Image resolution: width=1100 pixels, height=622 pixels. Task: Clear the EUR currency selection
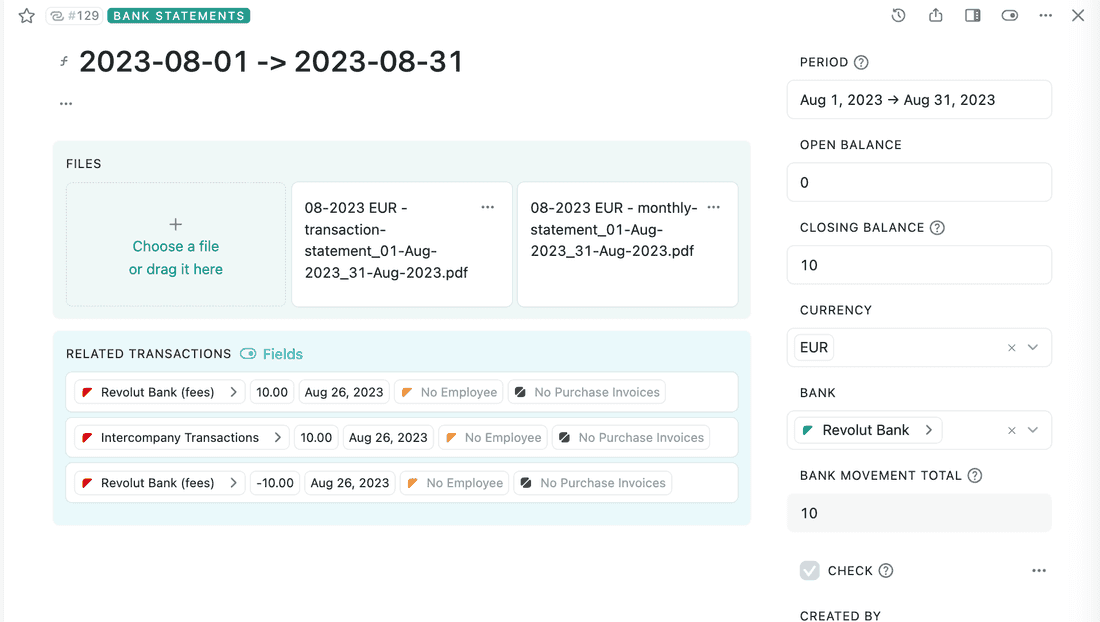pos(1011,348)
